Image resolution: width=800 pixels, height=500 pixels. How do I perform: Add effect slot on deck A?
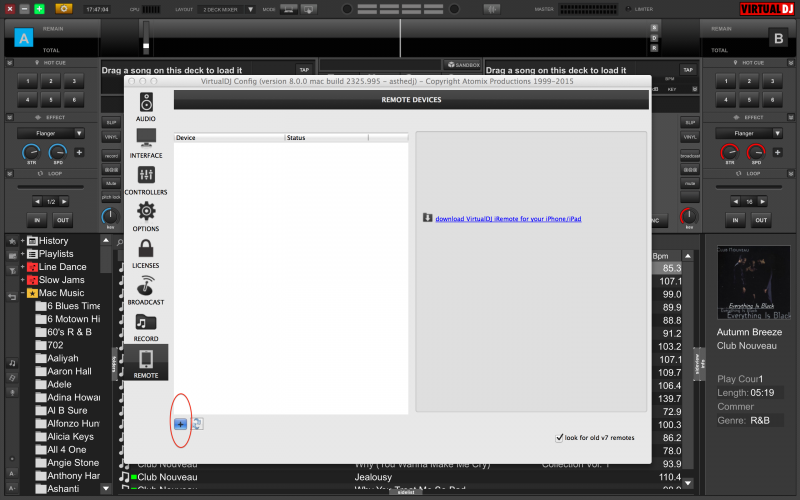click(x=79, y=152)
